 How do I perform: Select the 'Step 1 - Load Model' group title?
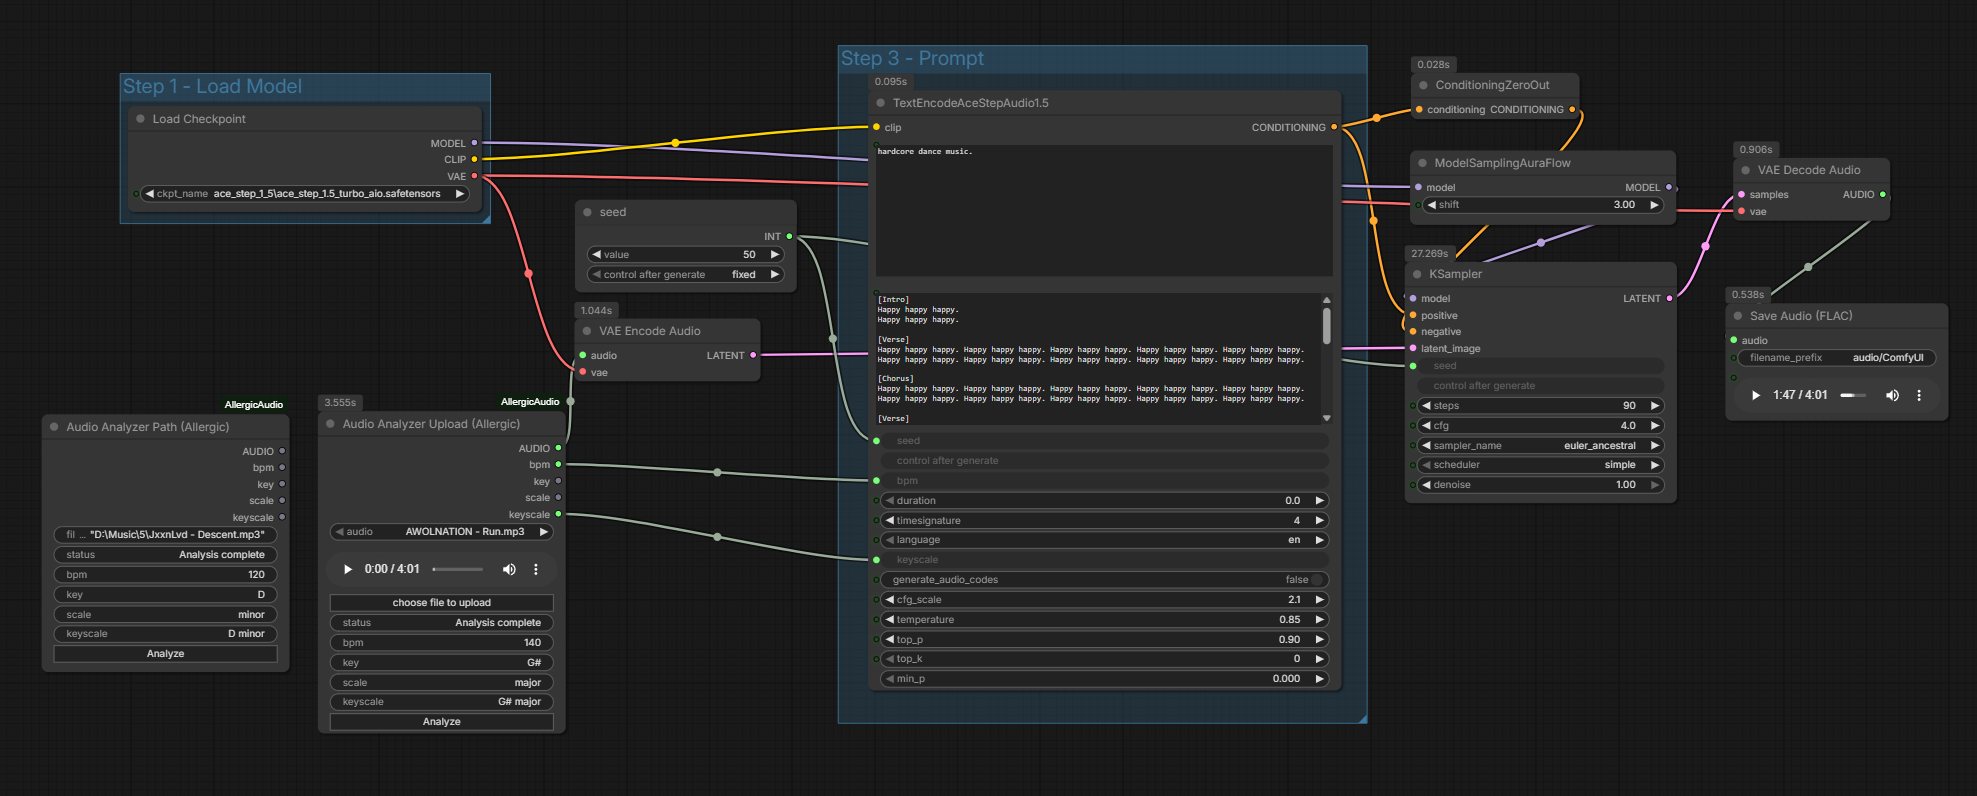[212, 87]
